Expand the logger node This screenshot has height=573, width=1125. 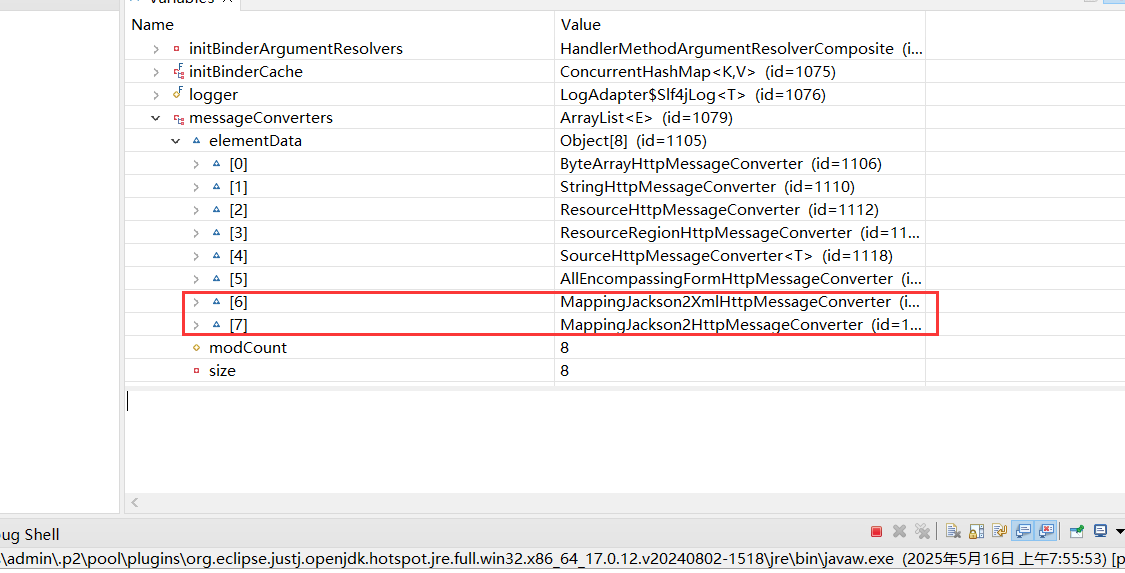(156, 95)
